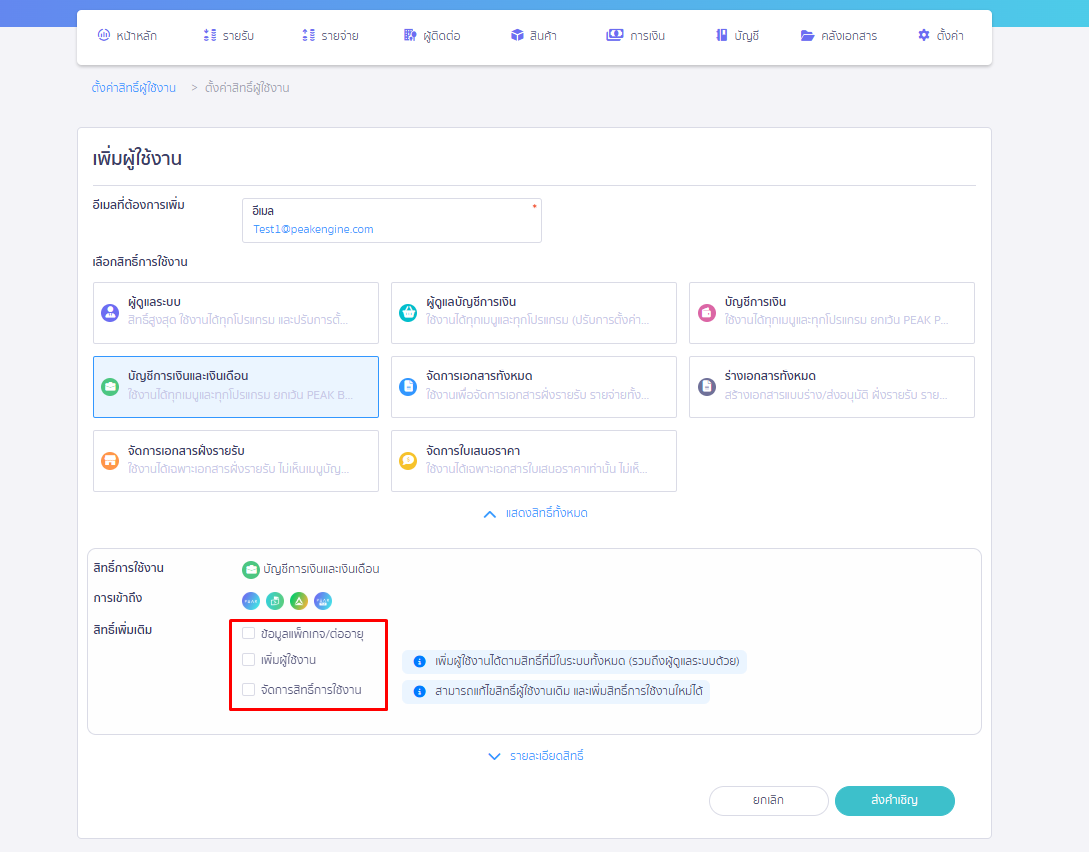Click the purple ผู้ดูแลระบบ role icon
This screenshot has height=852, width=1089.
[x=110, y=312]
